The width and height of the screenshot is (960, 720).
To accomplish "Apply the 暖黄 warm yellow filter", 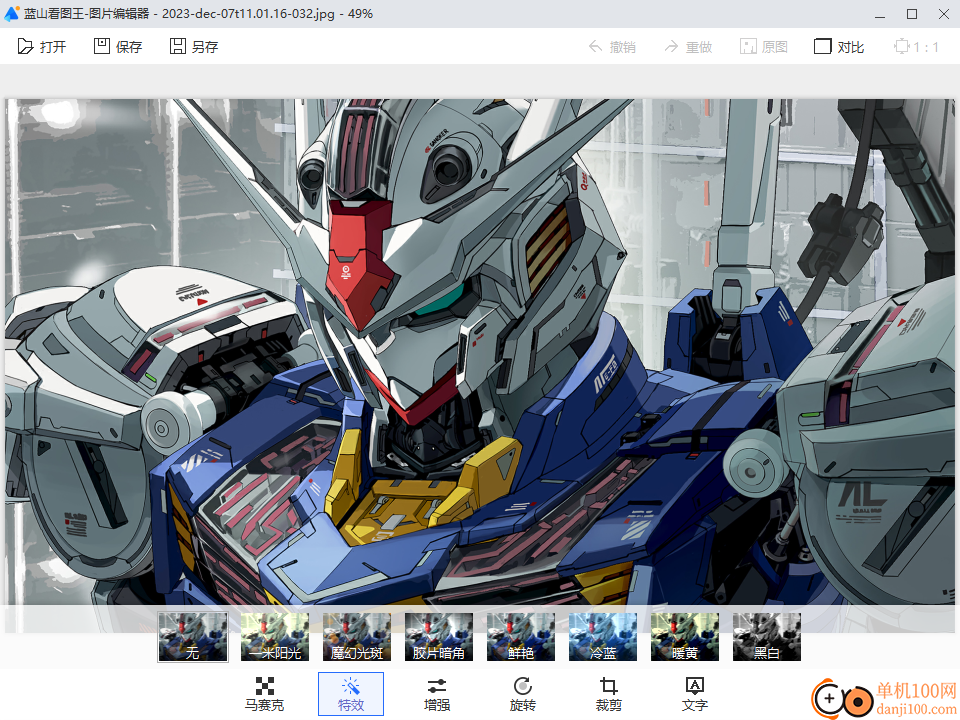I will (685, 637).
